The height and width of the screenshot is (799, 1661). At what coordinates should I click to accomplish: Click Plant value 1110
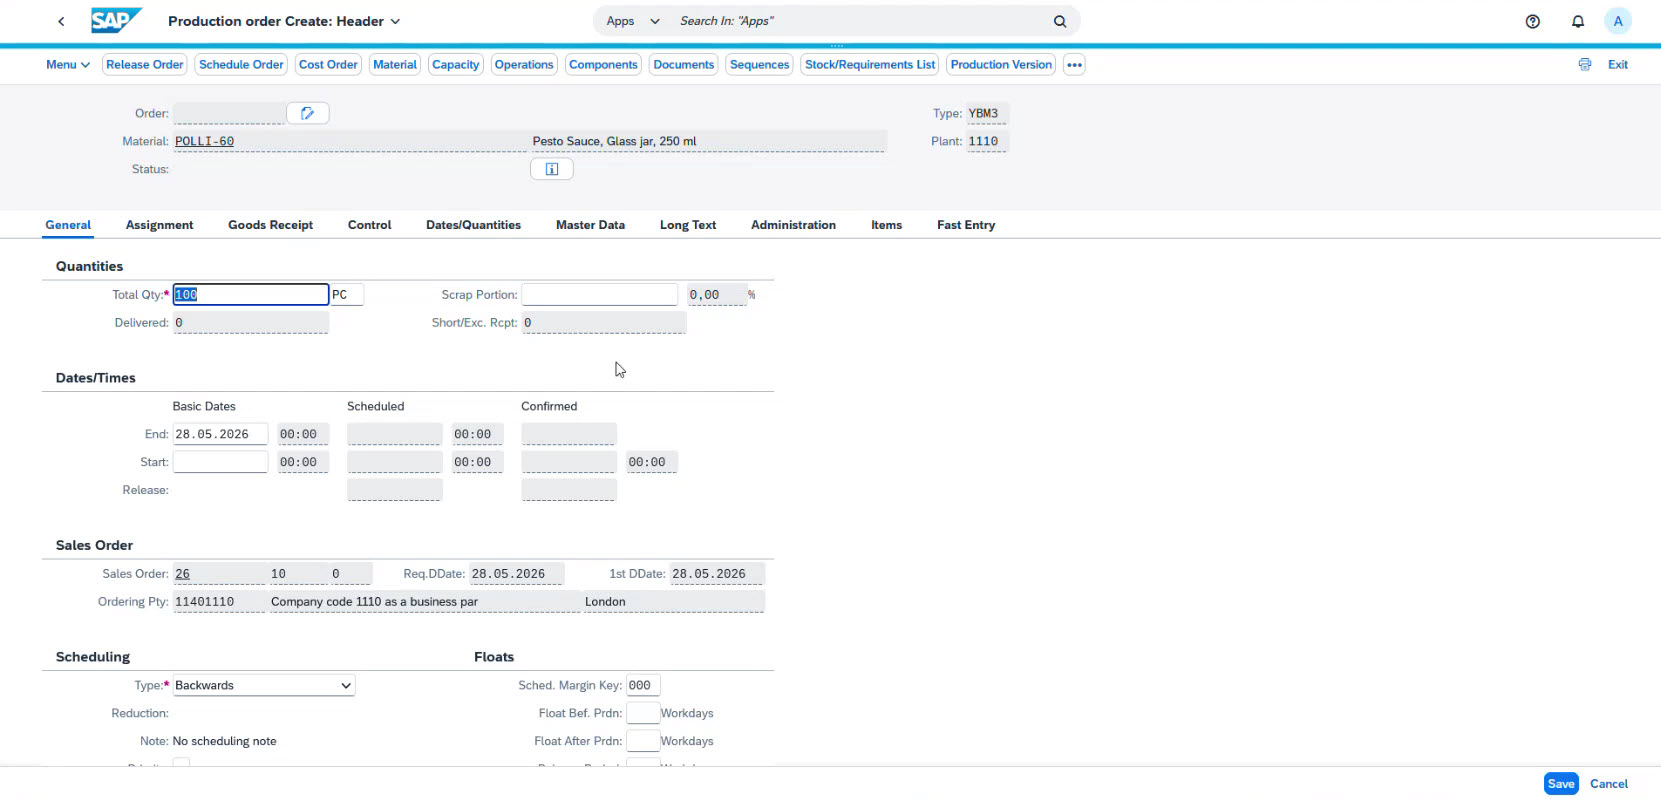[x=987, y=141]
